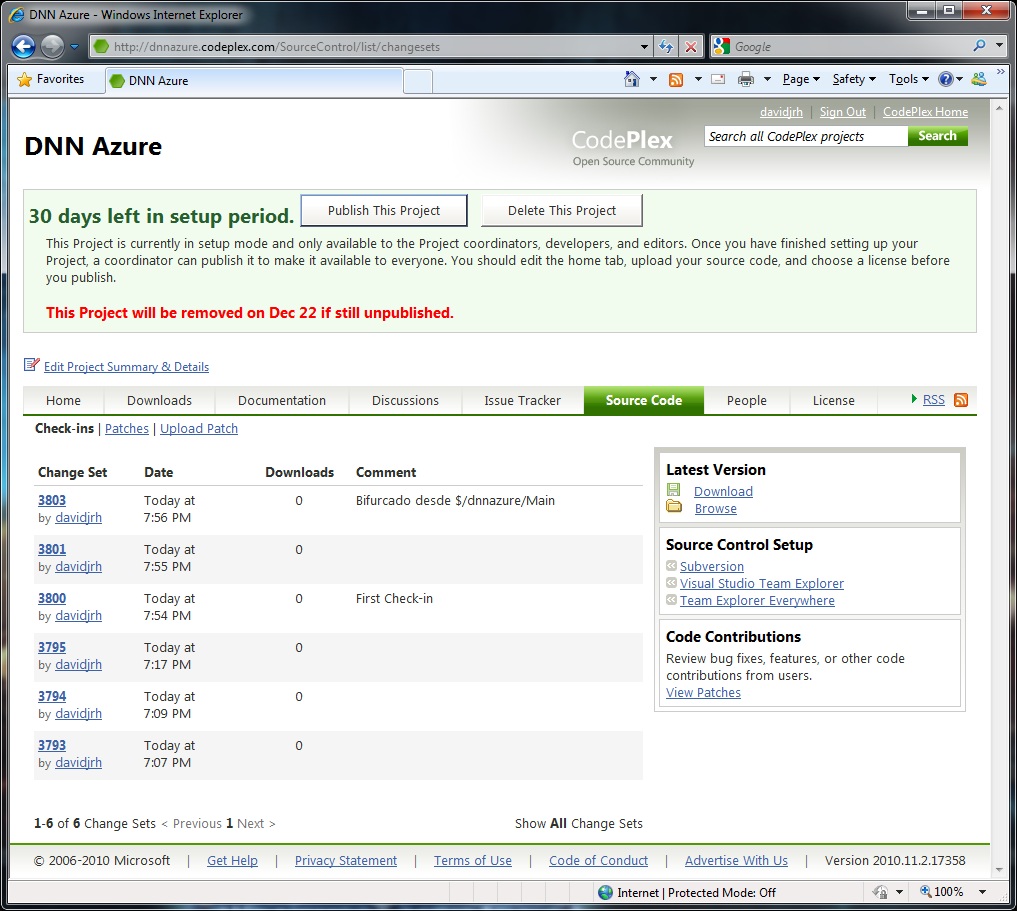Open the Safety menu
Screen dimensions: 1017x911
click(x=854, y=79)
